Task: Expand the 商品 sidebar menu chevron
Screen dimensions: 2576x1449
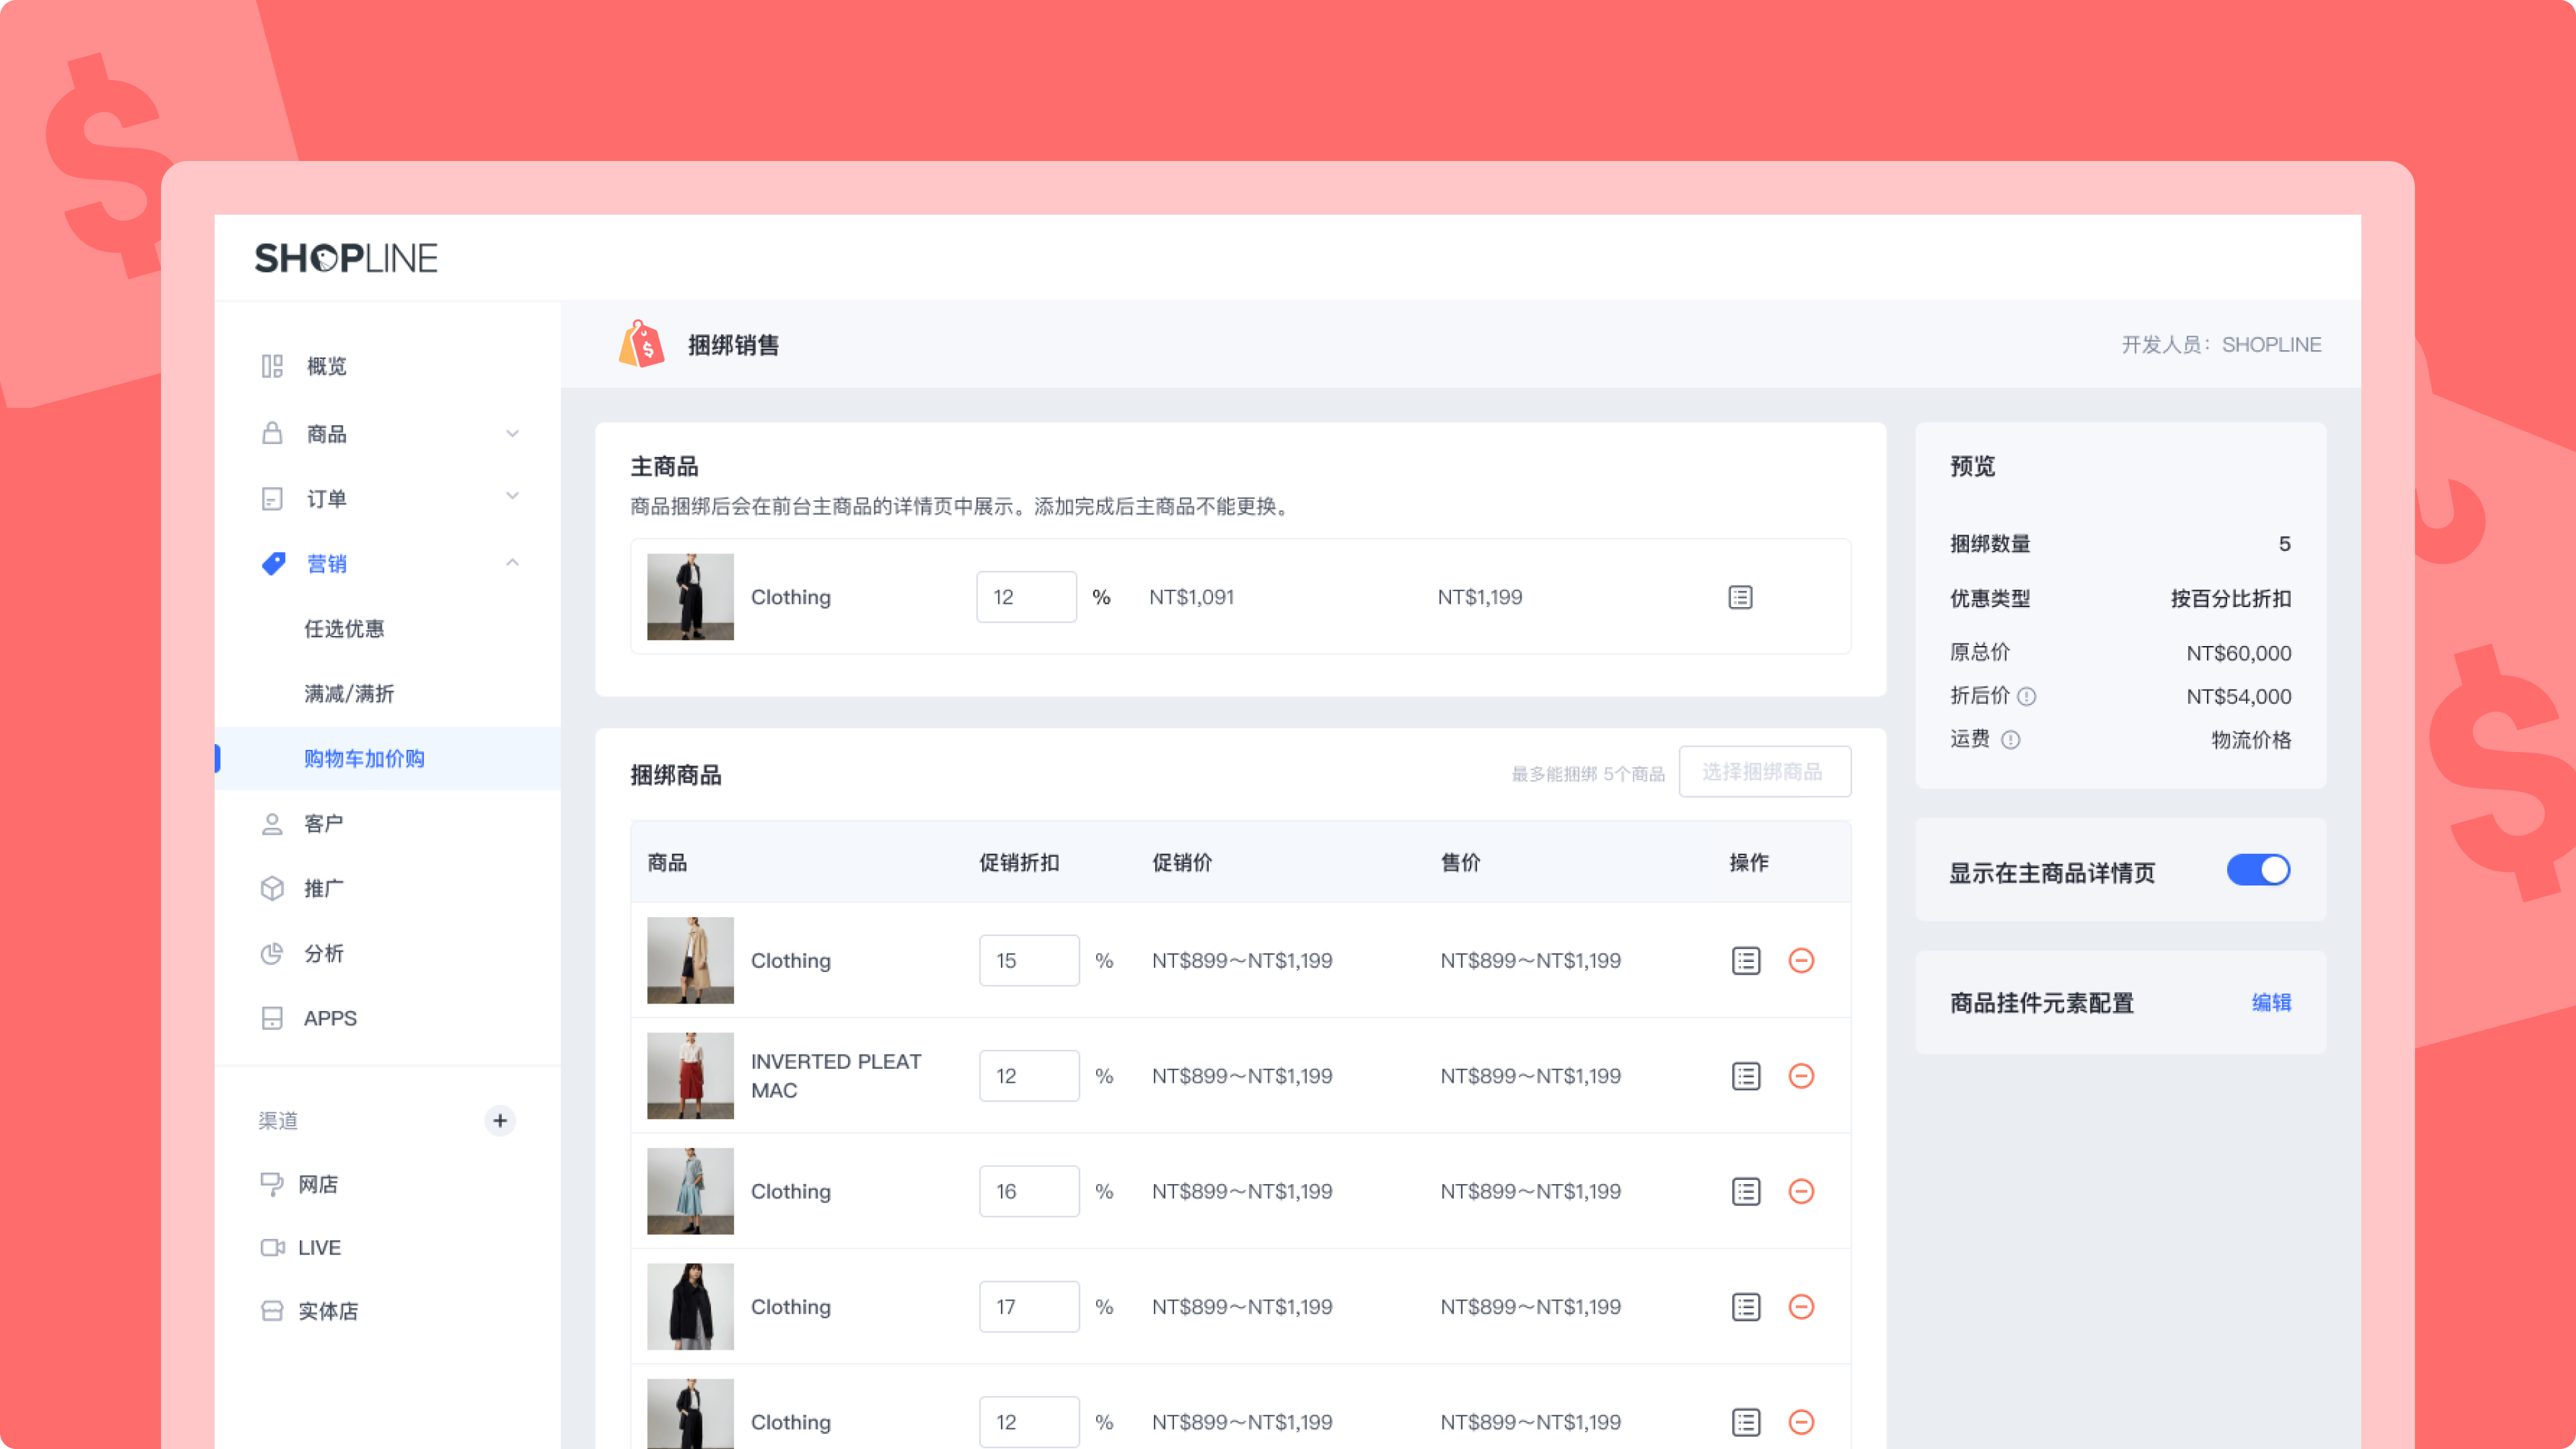Action: [512, 434]
